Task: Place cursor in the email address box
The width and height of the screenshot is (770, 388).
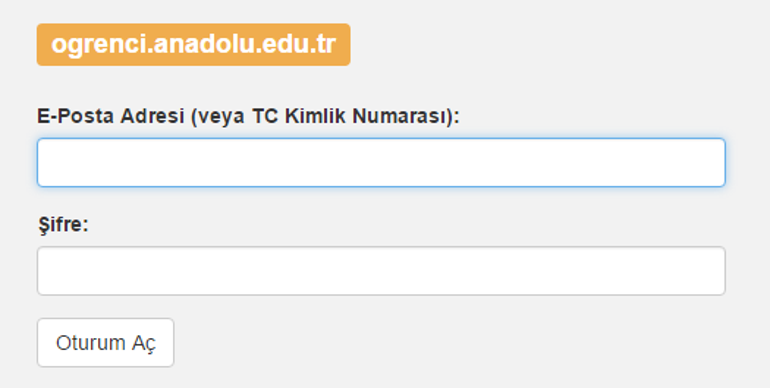Action: tap(381, 163)
